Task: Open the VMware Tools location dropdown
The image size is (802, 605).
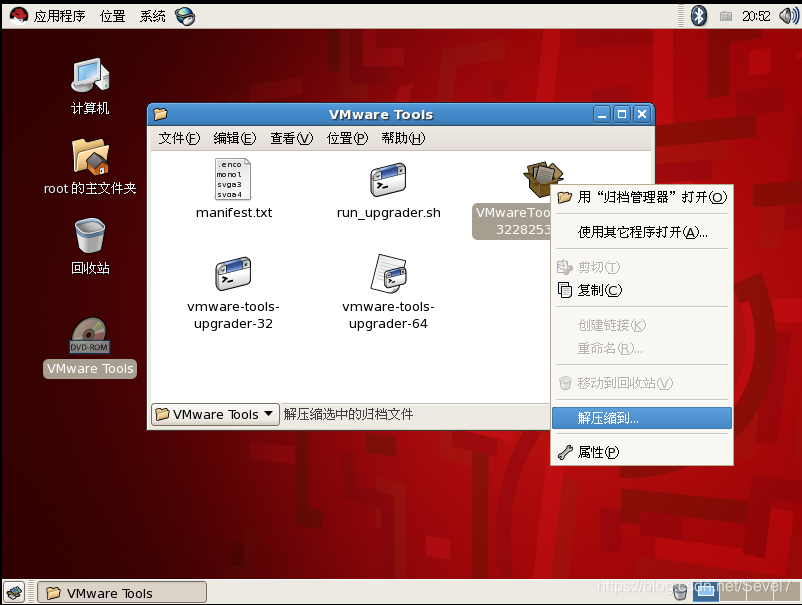Action: pos(215,414)
